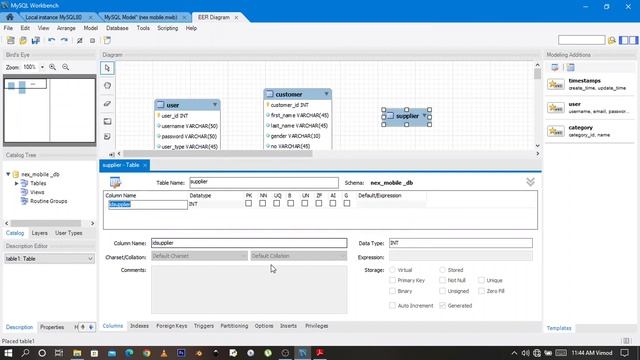640x360 pixels.
Task: Open File Explorer from taskbar
Action: (x=77, y=353)
